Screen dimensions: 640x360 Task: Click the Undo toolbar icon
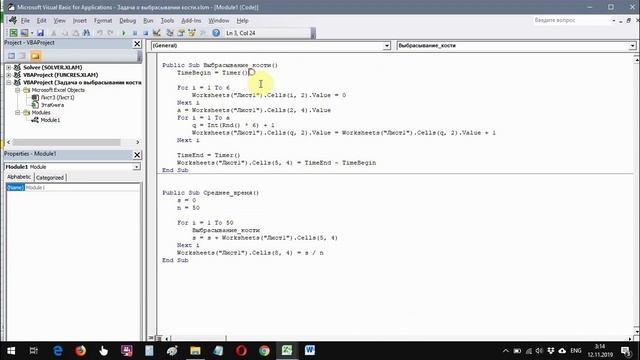pos(100,33)
